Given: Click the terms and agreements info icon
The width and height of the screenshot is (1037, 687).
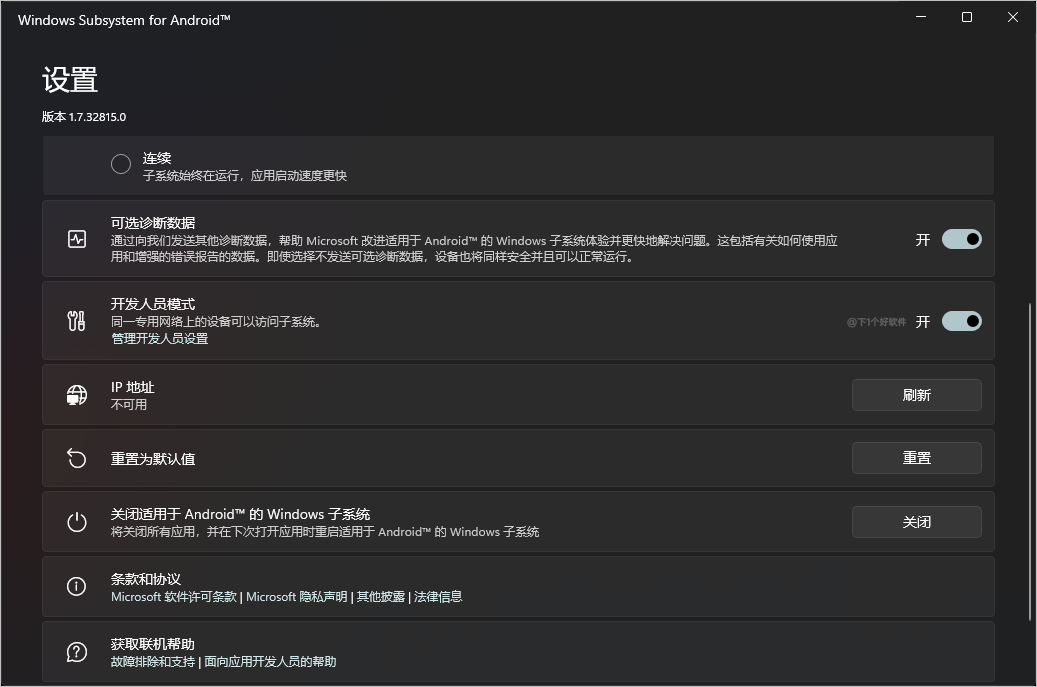Looking at the screenshot, I should tap(77, 586).
